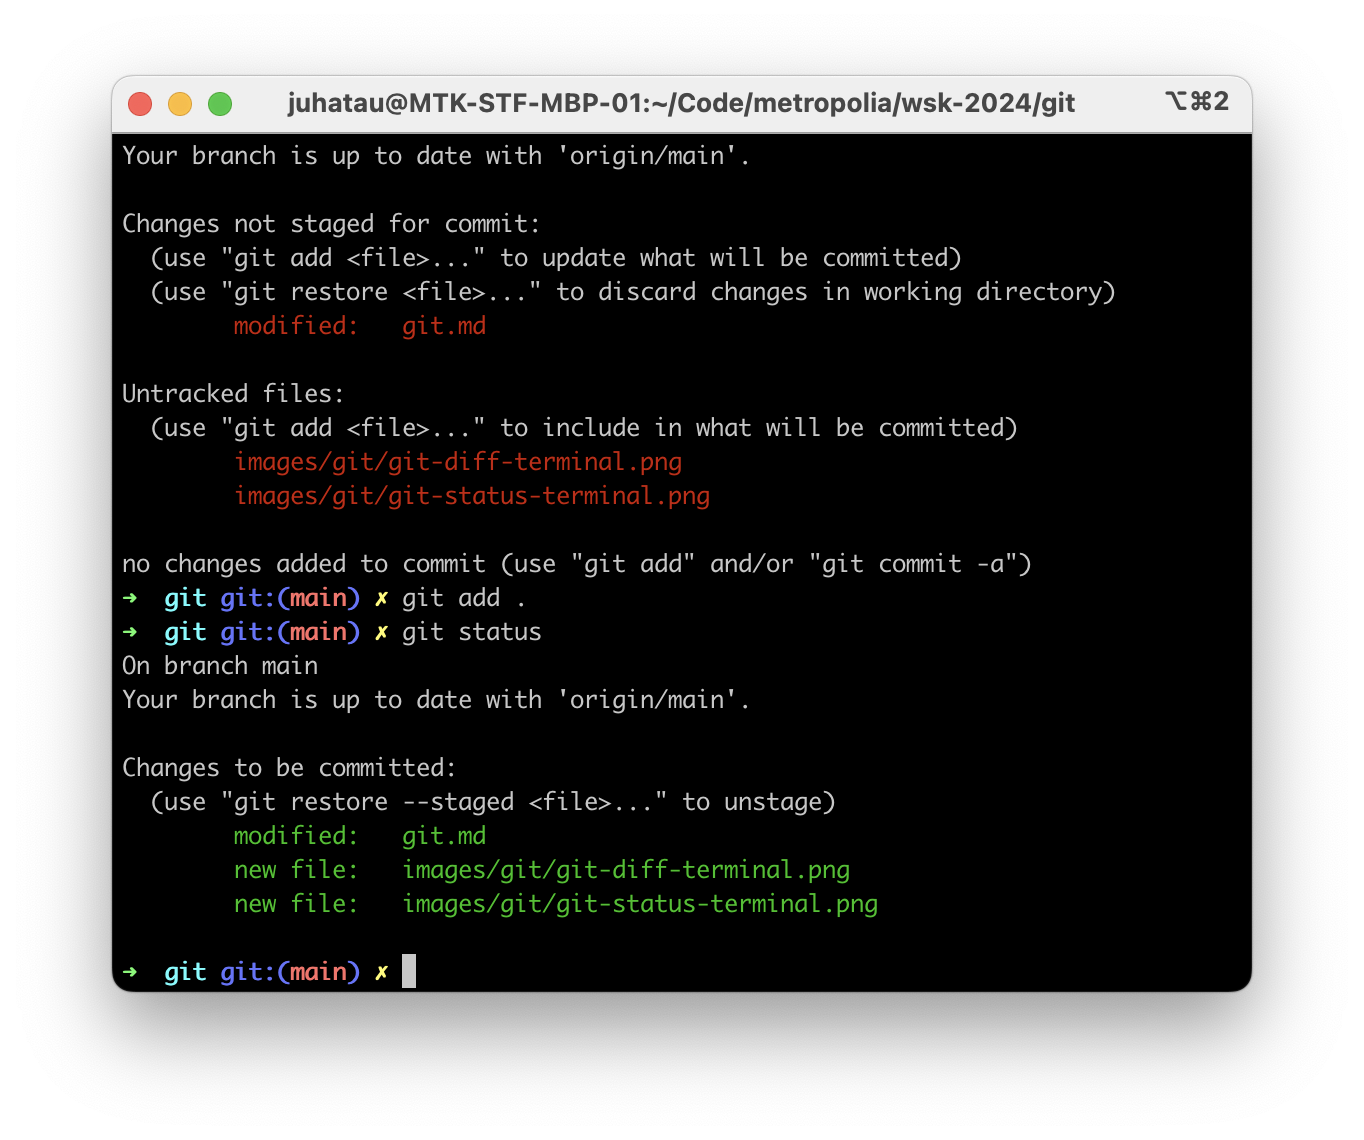
Task: Click the 'git add .' command text
Action: [463, 598]
